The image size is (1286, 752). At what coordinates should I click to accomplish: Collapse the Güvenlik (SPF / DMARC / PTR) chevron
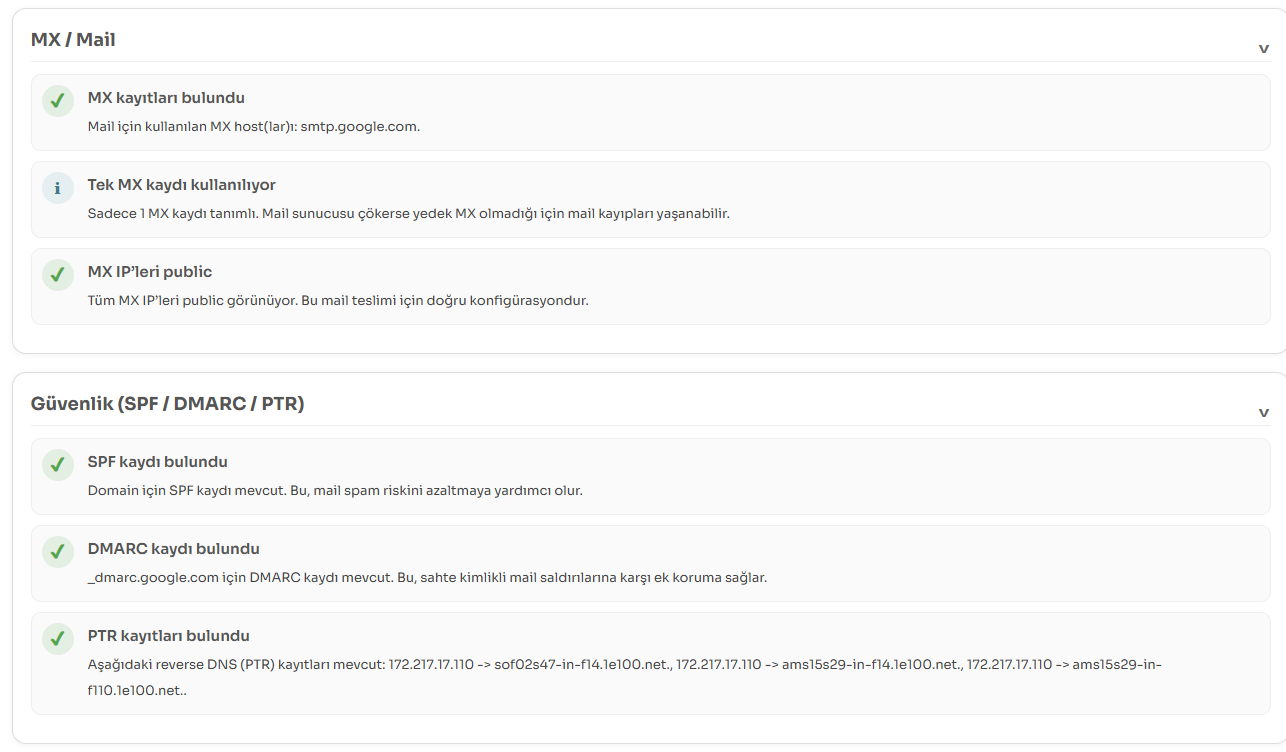(x=1264, y=412)
